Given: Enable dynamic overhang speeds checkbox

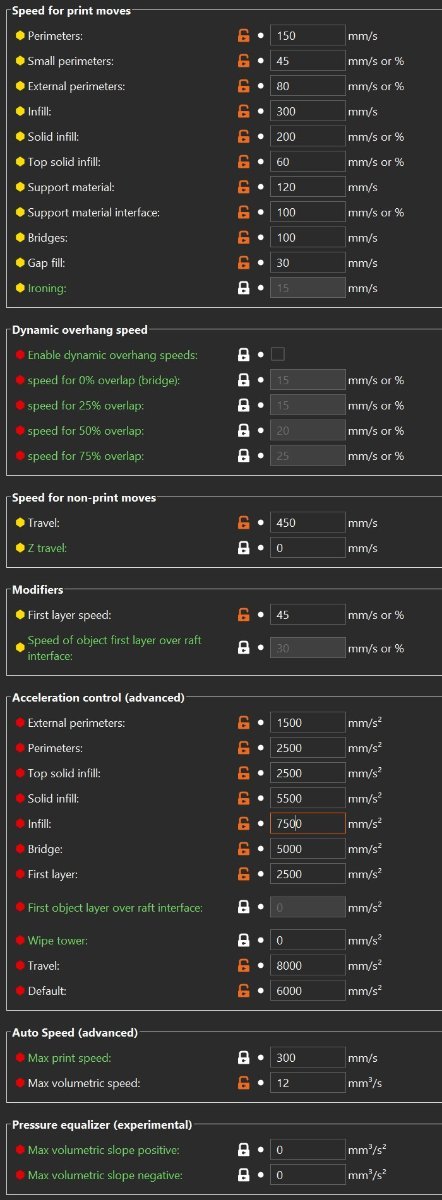Looking at the screenshot, I should 278,354.
